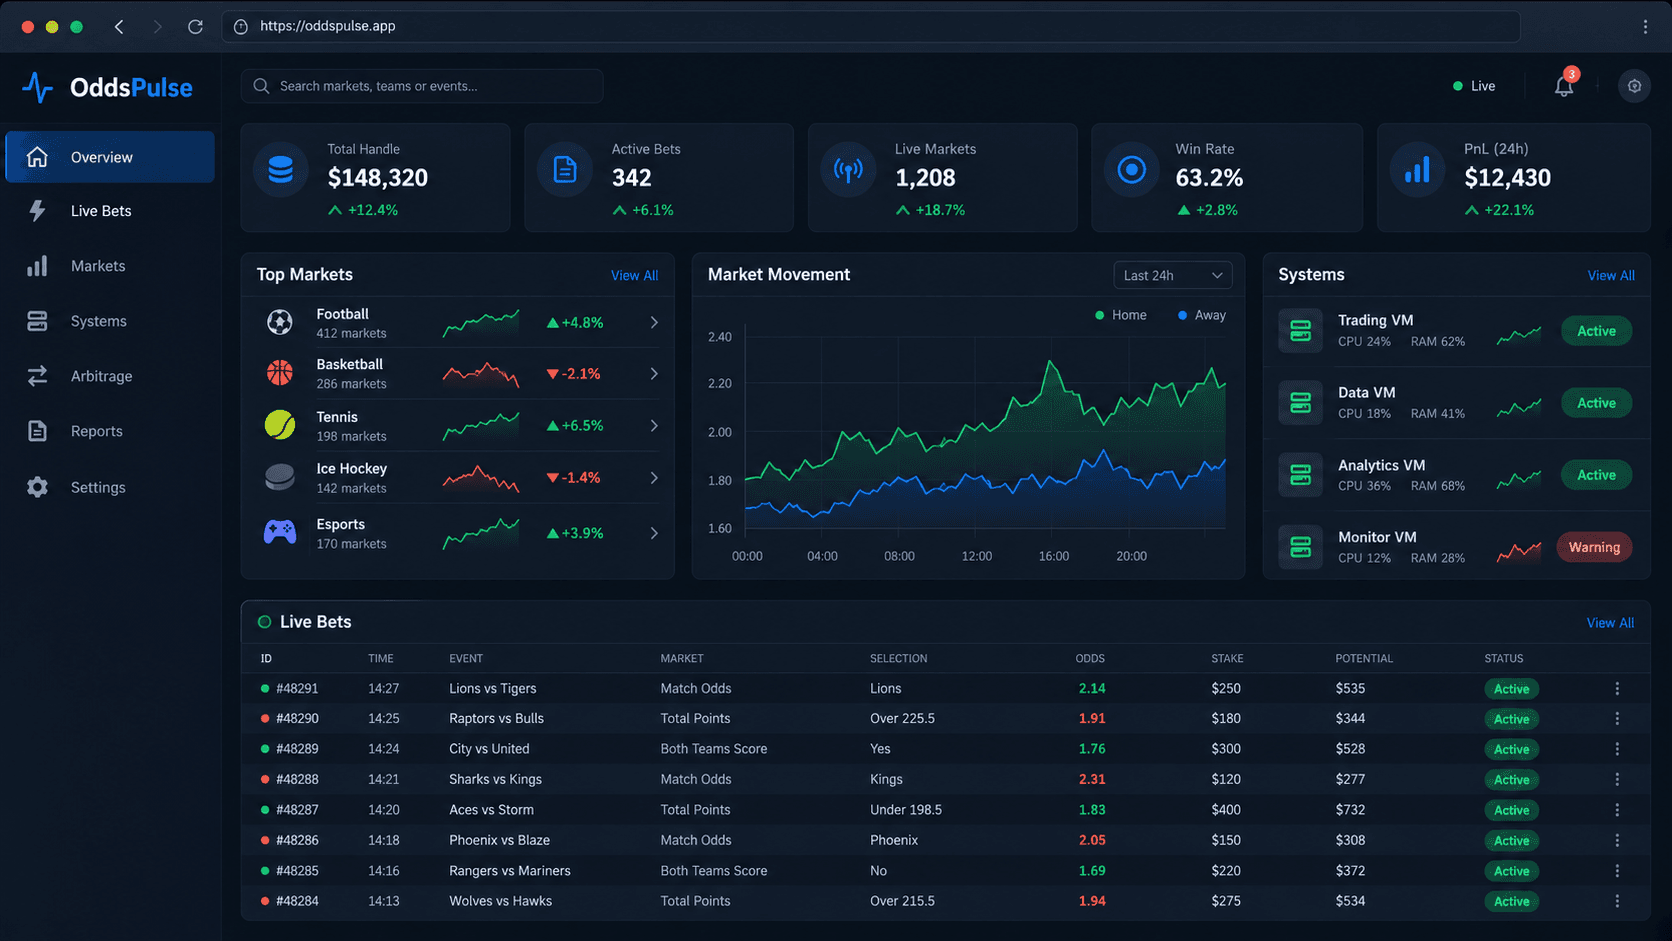Click Active status badge for bet #48287
This screenshot has height=941, width=1672.
pyautogui.click(x=1511, y=810)
